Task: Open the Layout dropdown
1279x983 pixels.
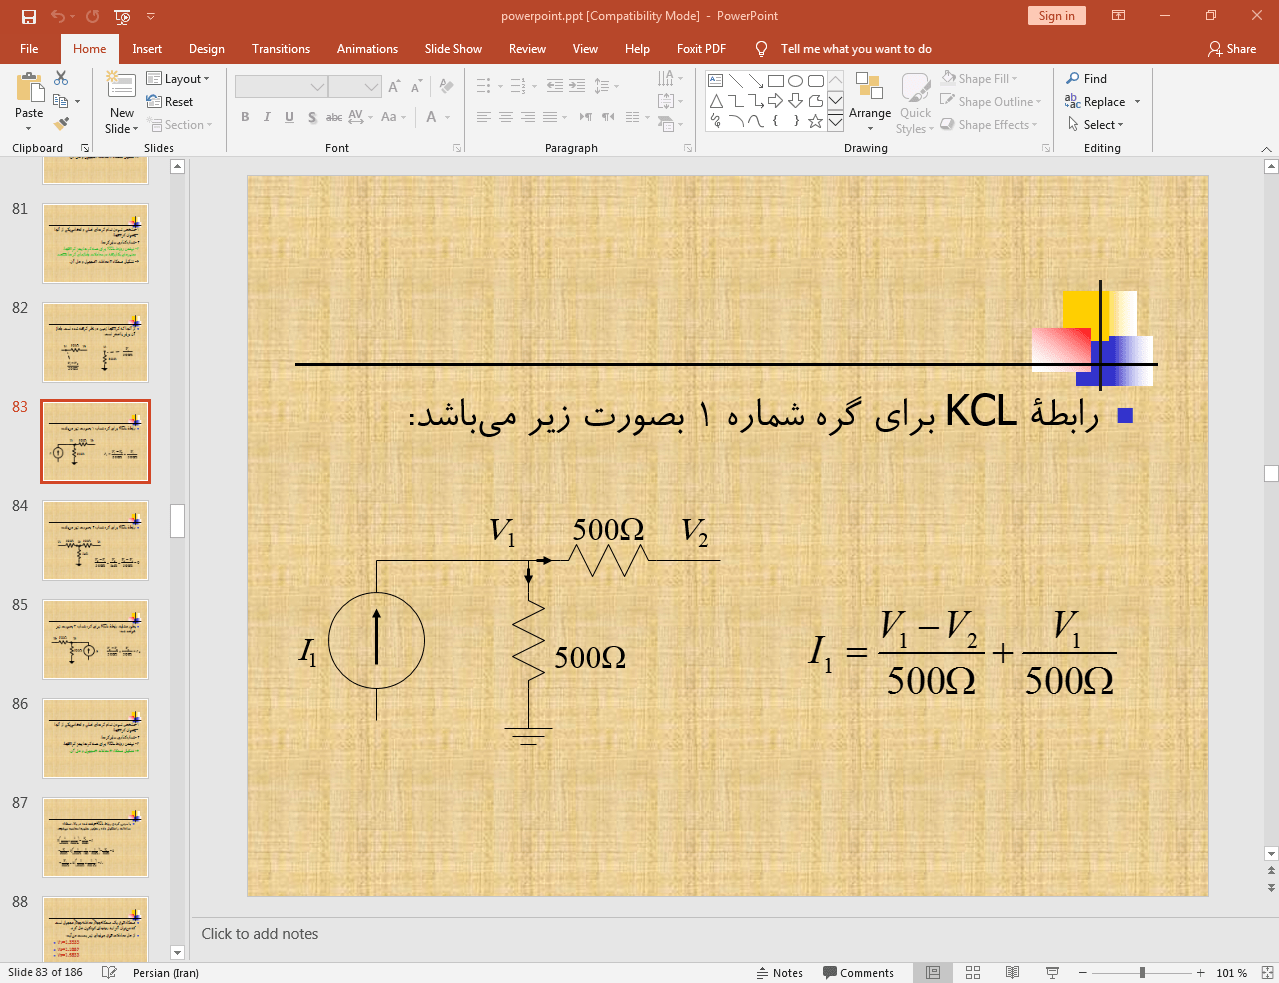Action: coord(178,79)
